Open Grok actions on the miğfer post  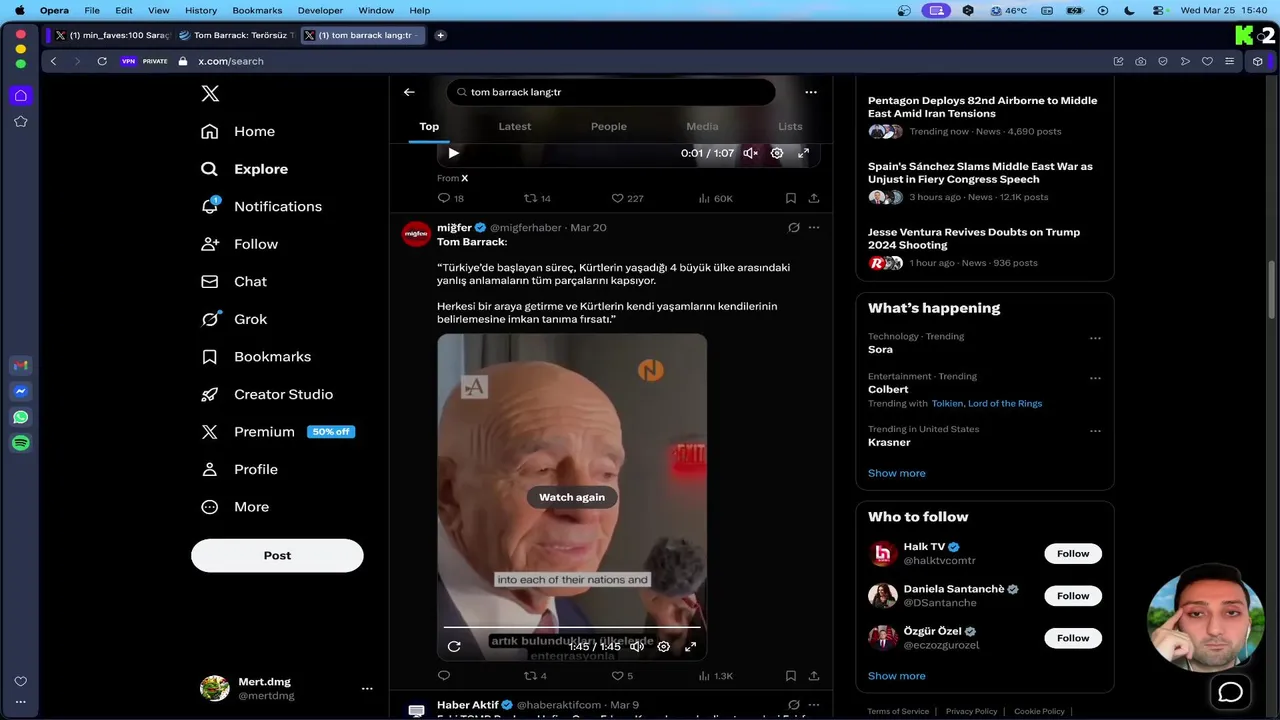[794, 228]
